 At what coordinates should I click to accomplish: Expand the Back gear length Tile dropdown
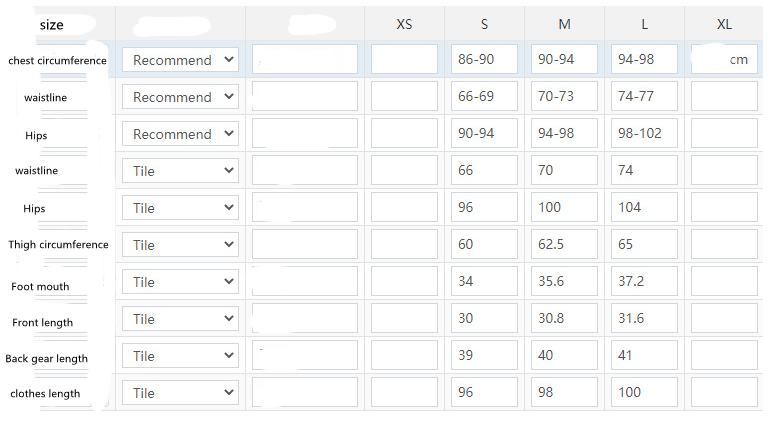(180, 356)
